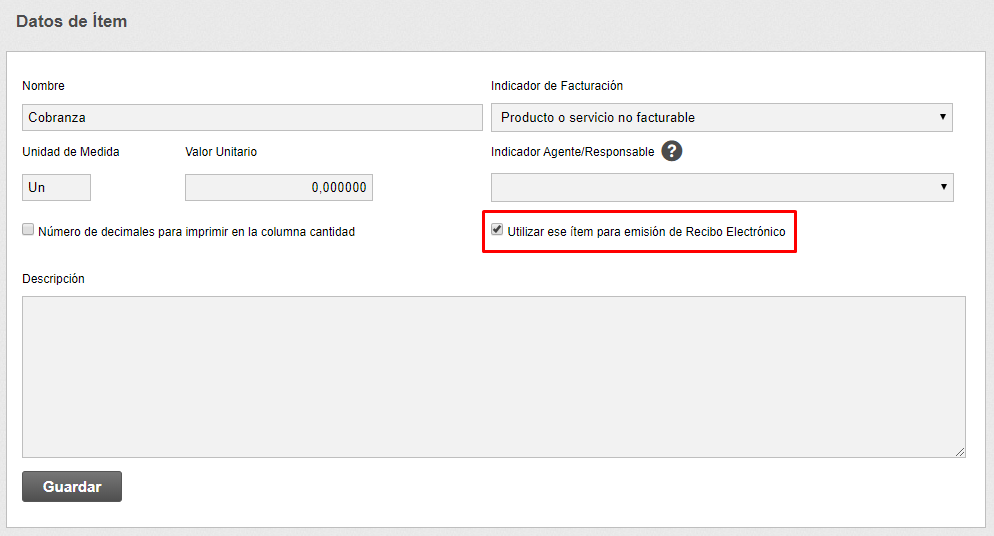The image size is (994, 536).
Task: Click the decimales en columna cantidad label text
Action: coord(196,232)
